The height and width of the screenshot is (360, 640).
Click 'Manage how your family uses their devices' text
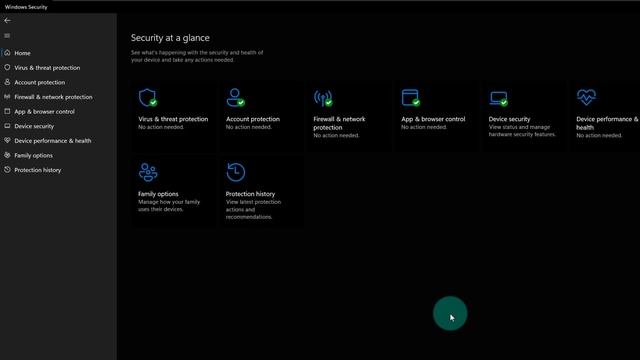(x=169, y=205)
